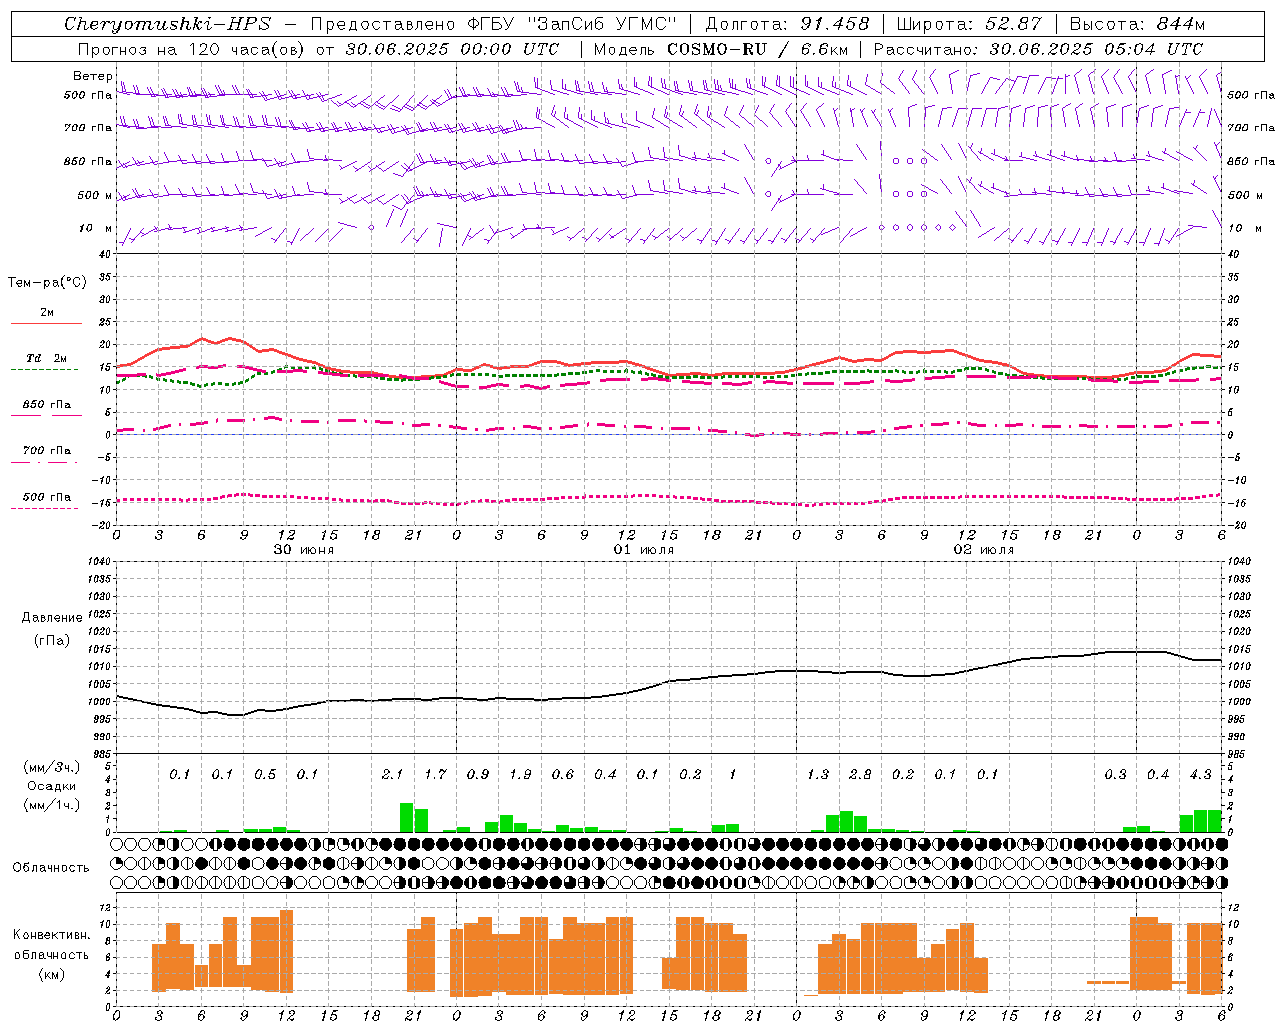Click the precipitation value "1.3"
1280x1024 pixels.
click(818, 774)
